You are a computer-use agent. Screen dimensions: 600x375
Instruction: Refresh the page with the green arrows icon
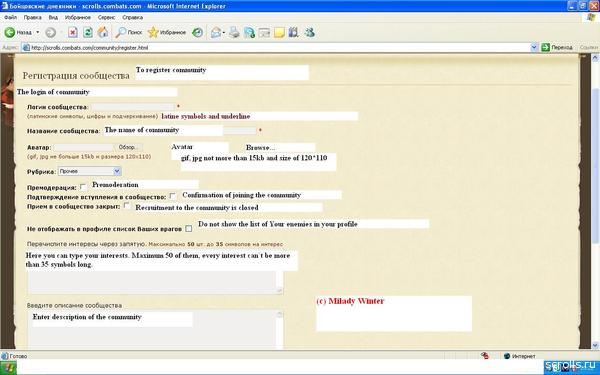click(x=88, y=33)
